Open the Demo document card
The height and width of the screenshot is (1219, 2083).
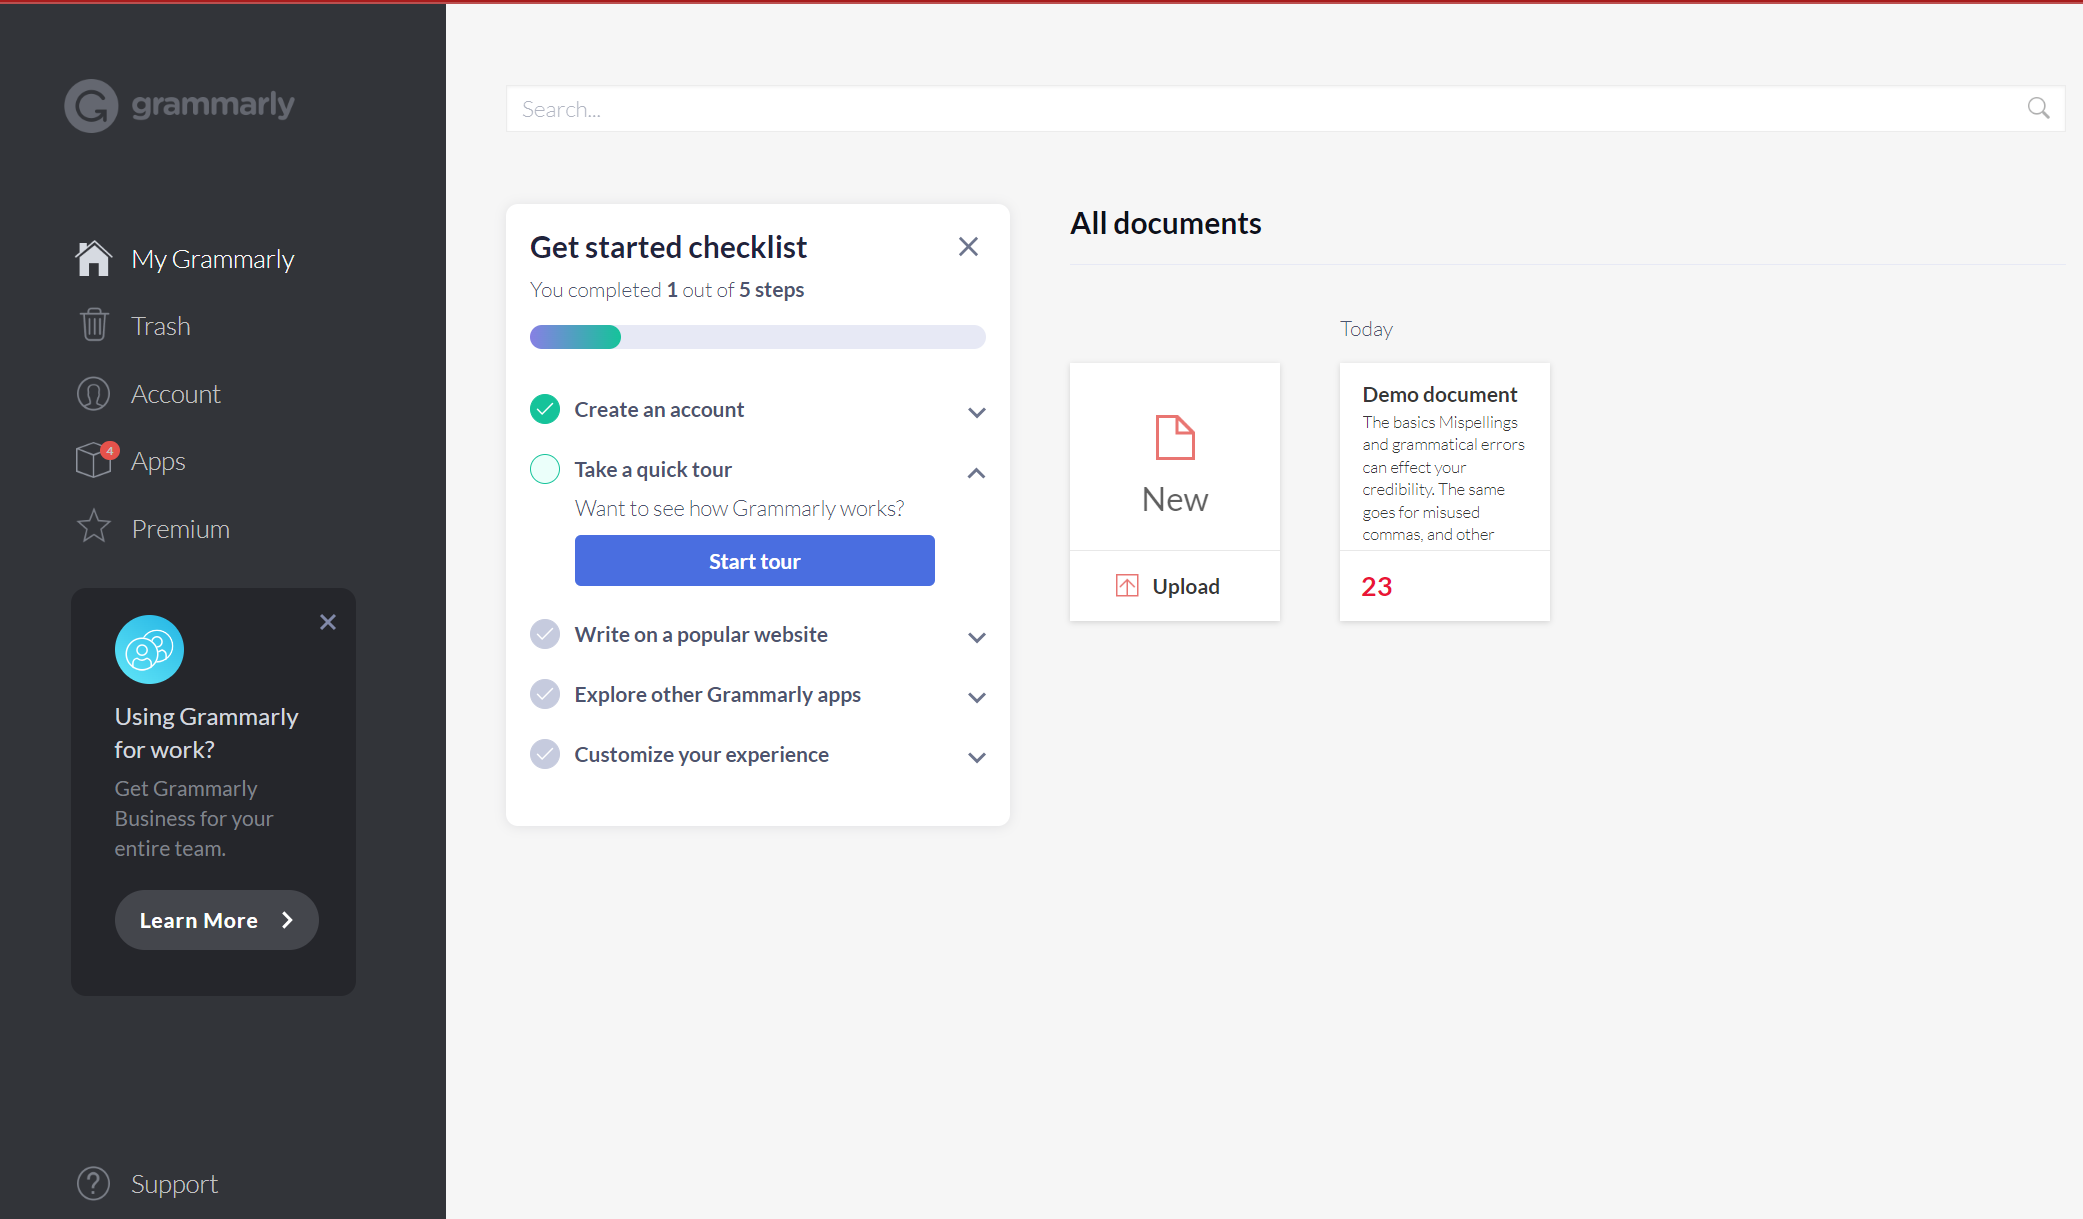[1445, 492]
